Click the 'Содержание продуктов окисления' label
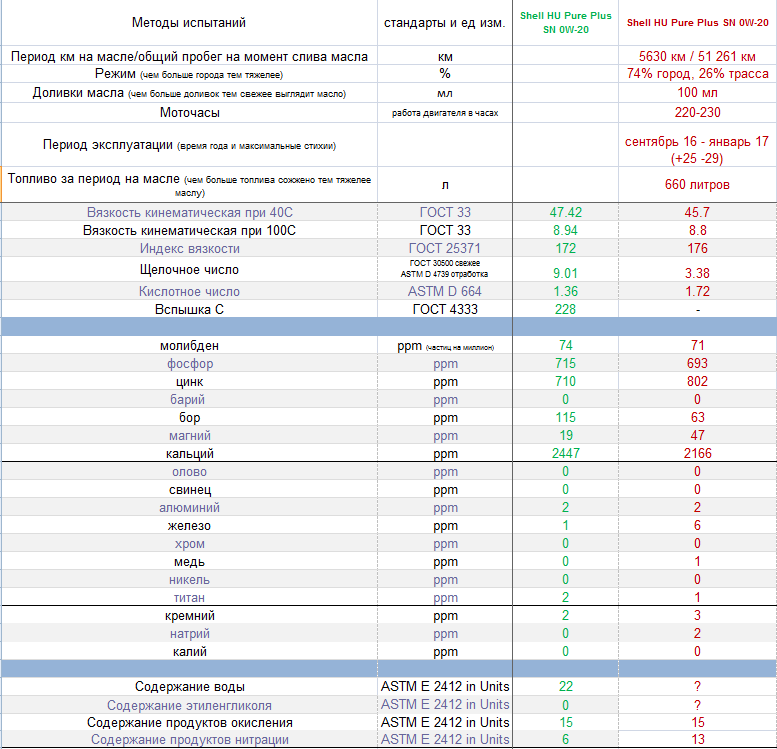This screenshot has width=777, height=749. (x=190, y=723)
